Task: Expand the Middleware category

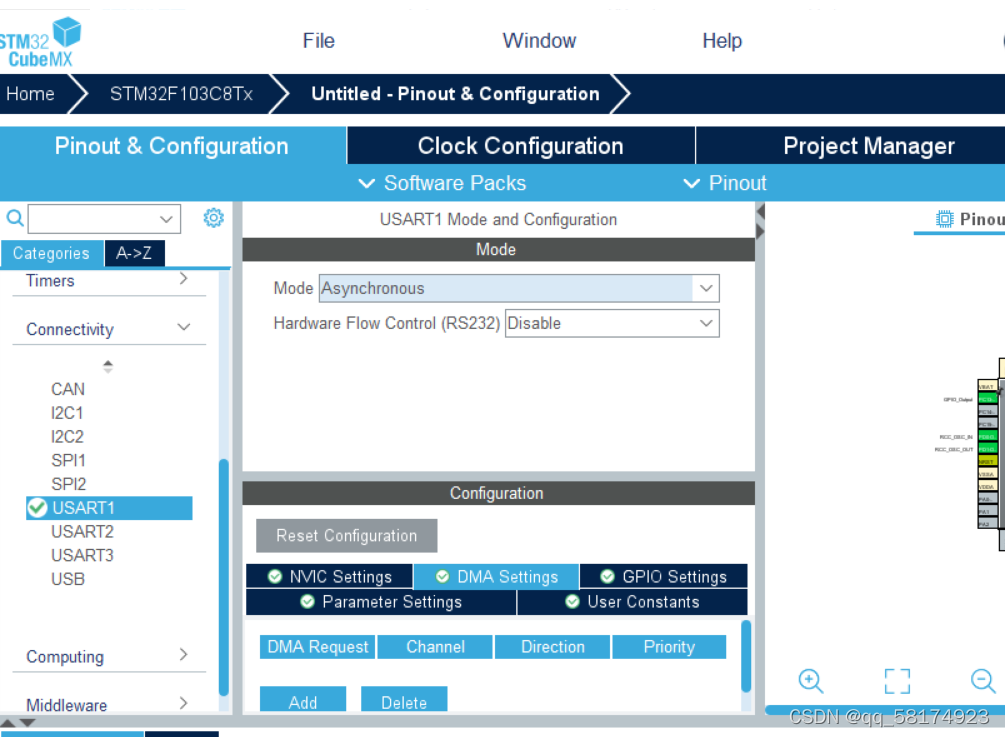Action: click(109, 704)
